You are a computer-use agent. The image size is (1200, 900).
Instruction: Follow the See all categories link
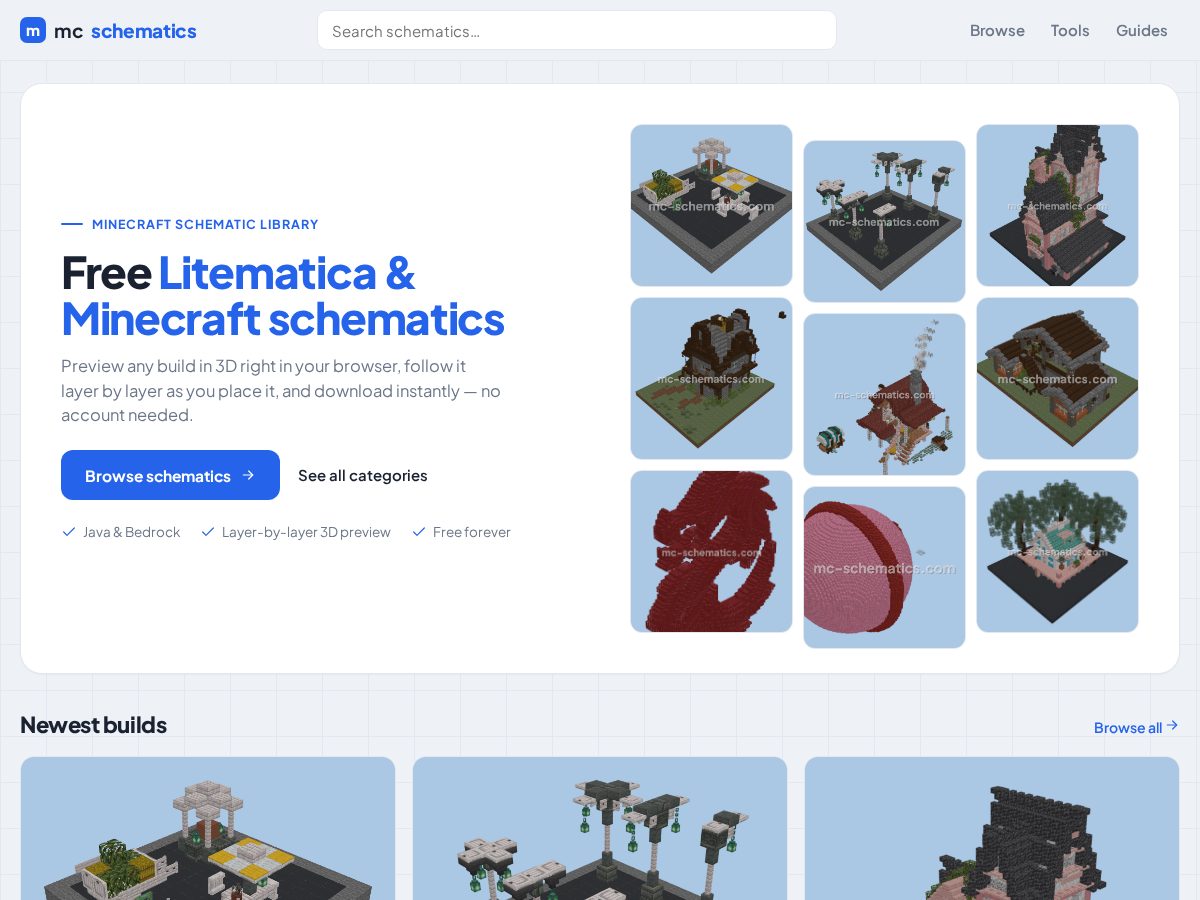coord(363,475)
